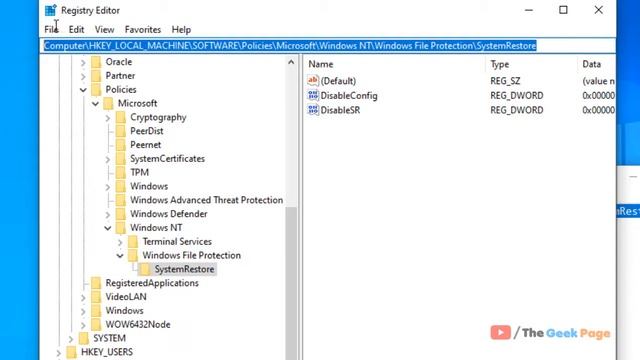Viewport: 640px width, 360px height.
Task: Open the File menu
Action: click(51, 29)
